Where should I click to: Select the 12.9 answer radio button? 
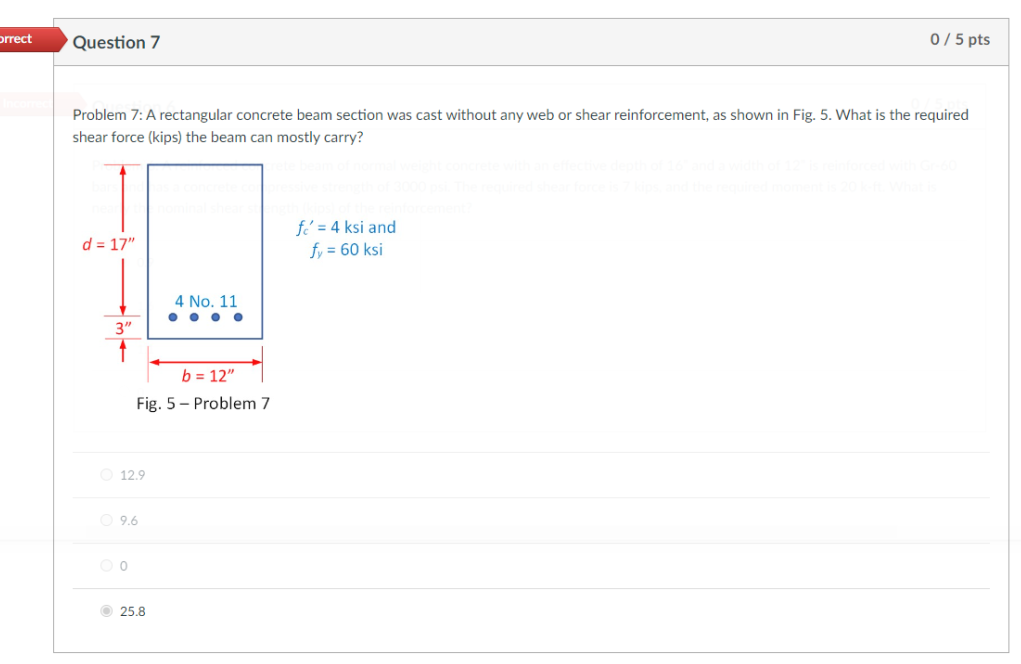click(106, 474)
